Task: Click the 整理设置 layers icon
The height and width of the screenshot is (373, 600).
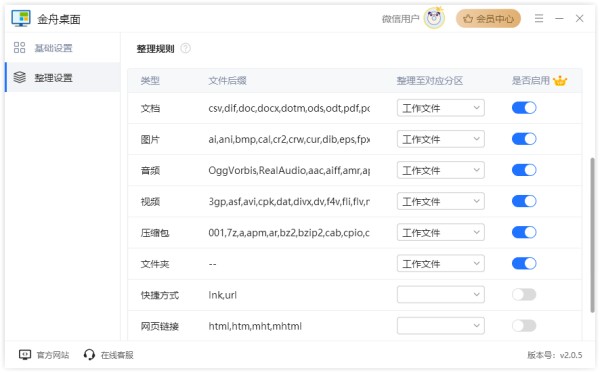Action: (20, 77)
